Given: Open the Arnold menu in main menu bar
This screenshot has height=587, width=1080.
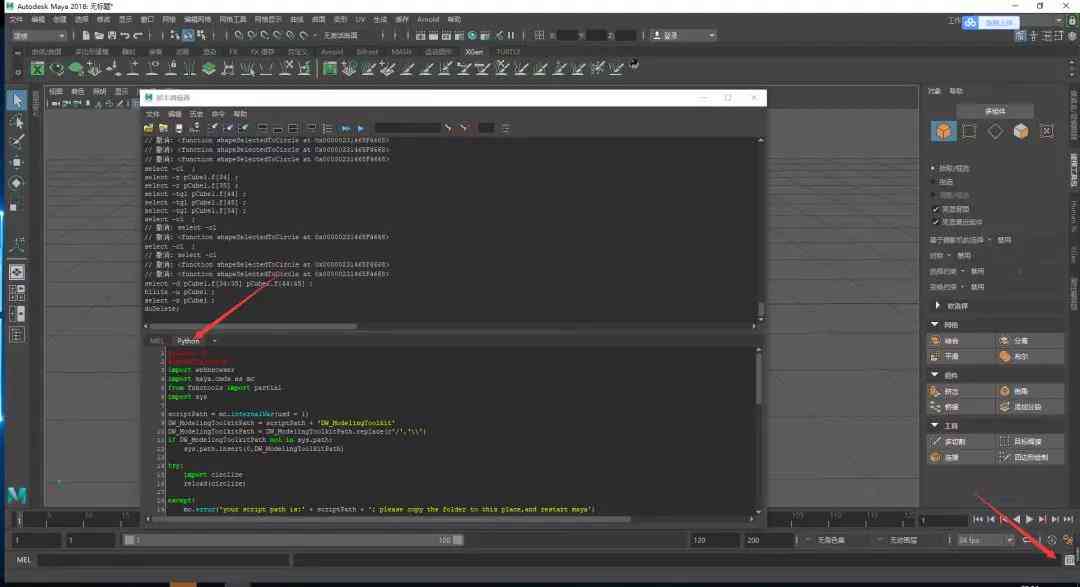Looking at the screenshot, I should point(428,19).
